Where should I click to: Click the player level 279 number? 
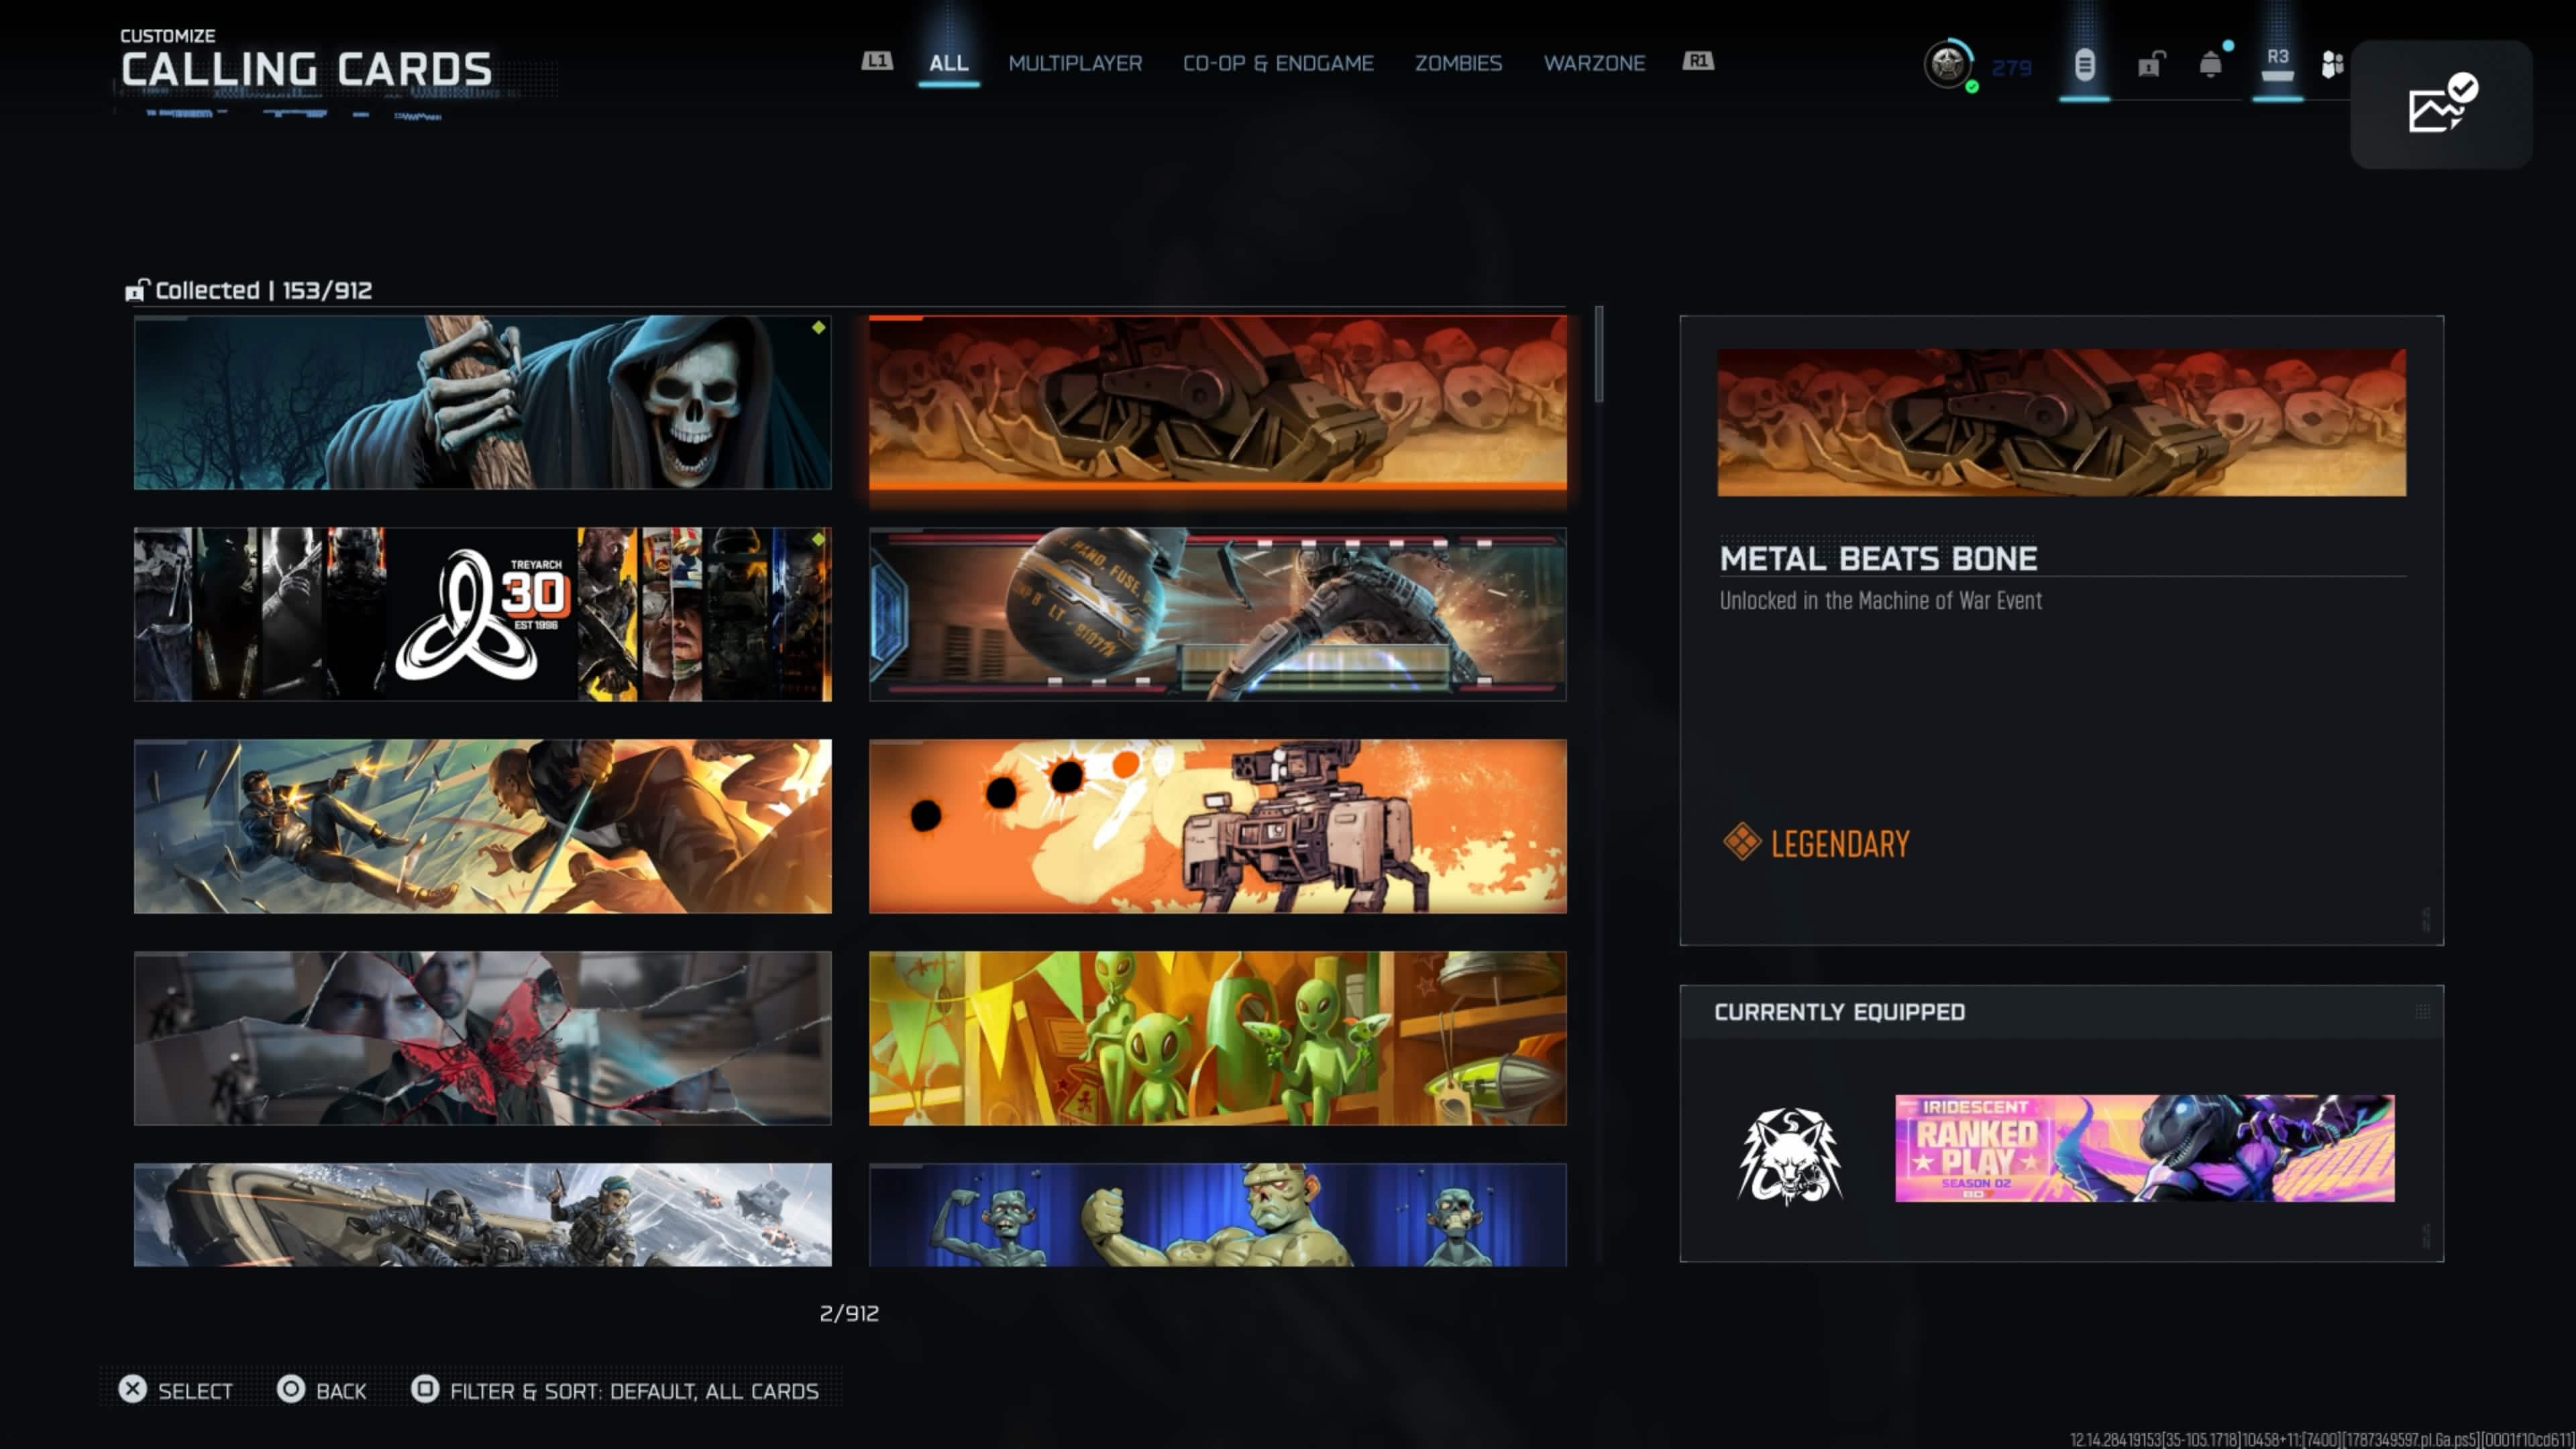2011,68
